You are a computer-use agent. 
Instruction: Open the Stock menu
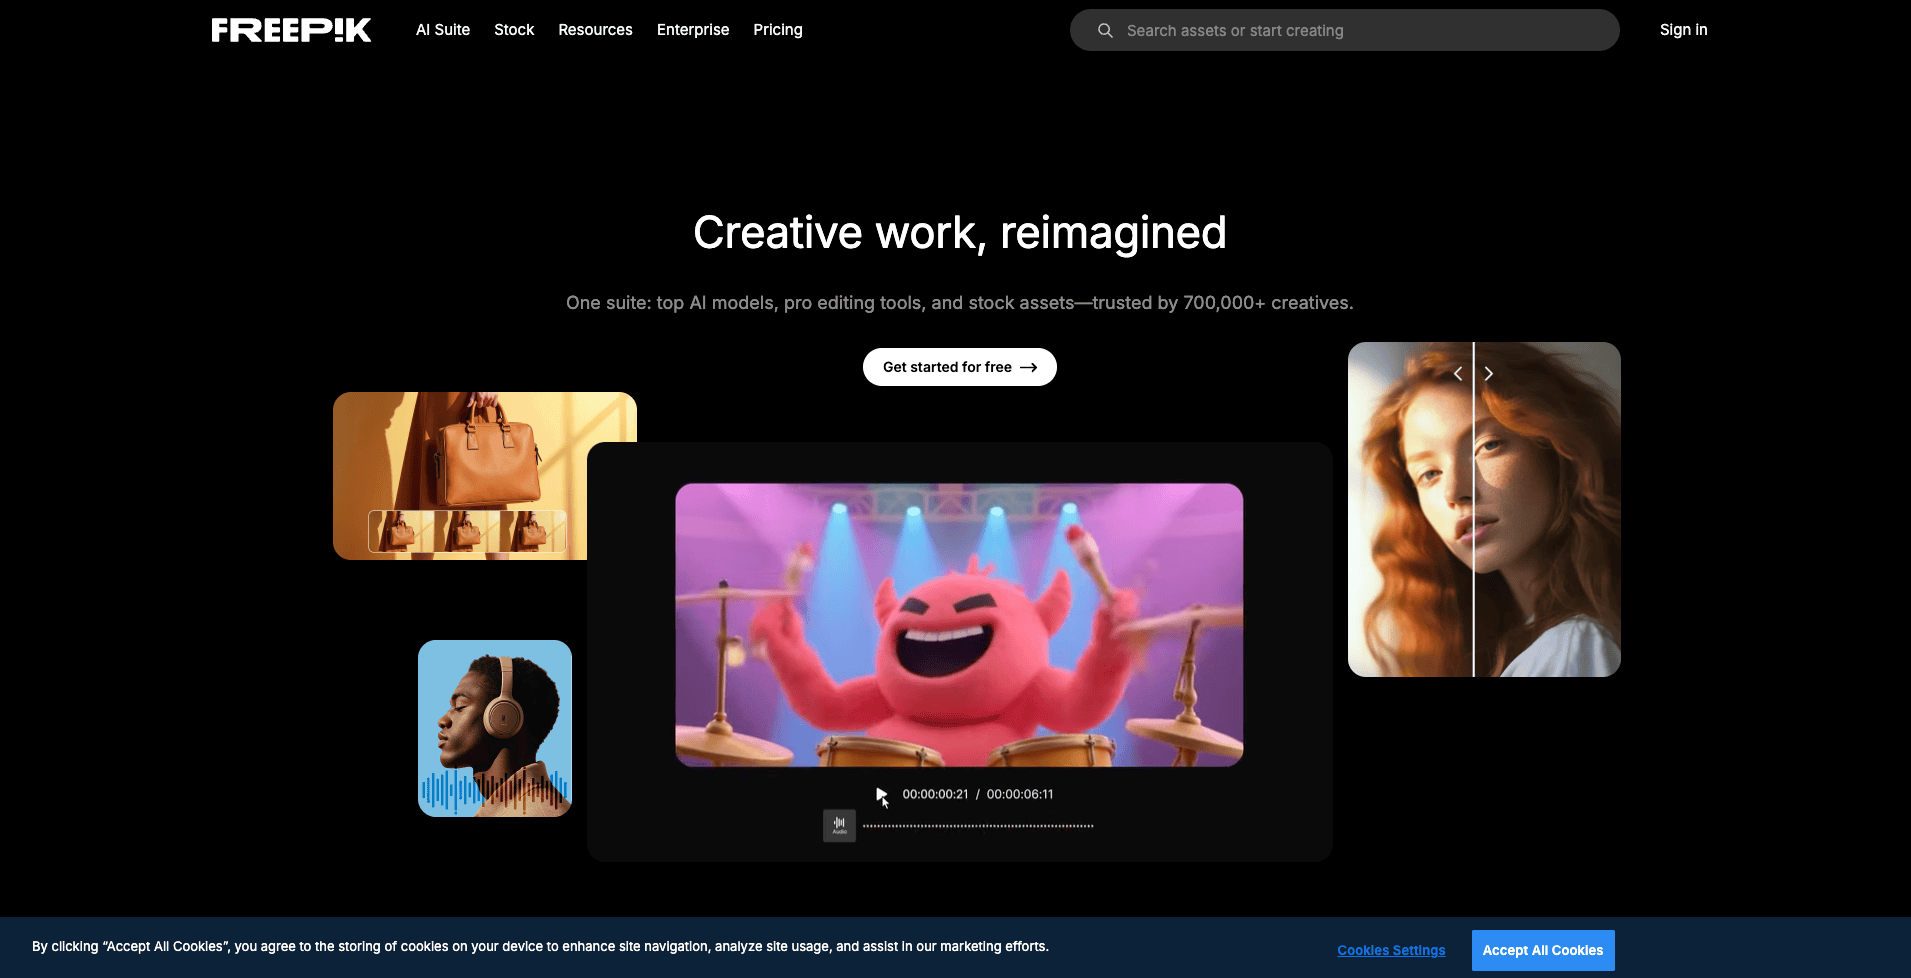coord(514,30)
